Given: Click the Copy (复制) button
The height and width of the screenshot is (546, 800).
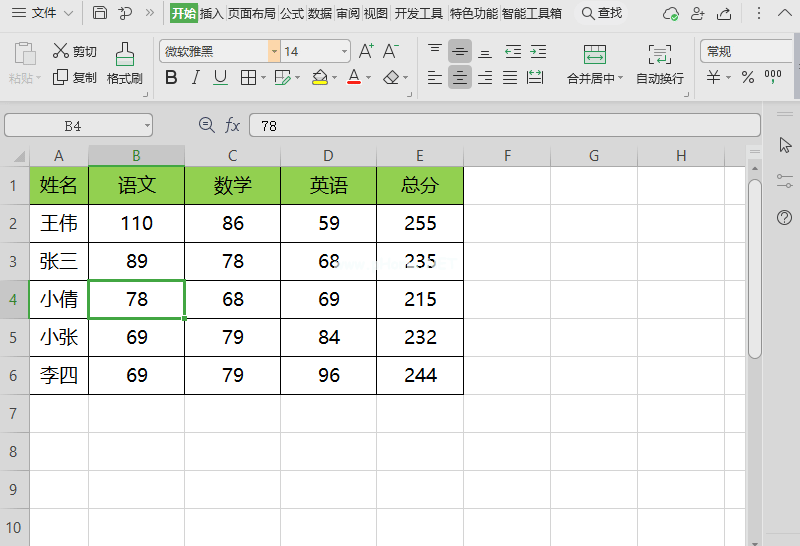Looking at the screenshot, I should click(x=74, y=78).
